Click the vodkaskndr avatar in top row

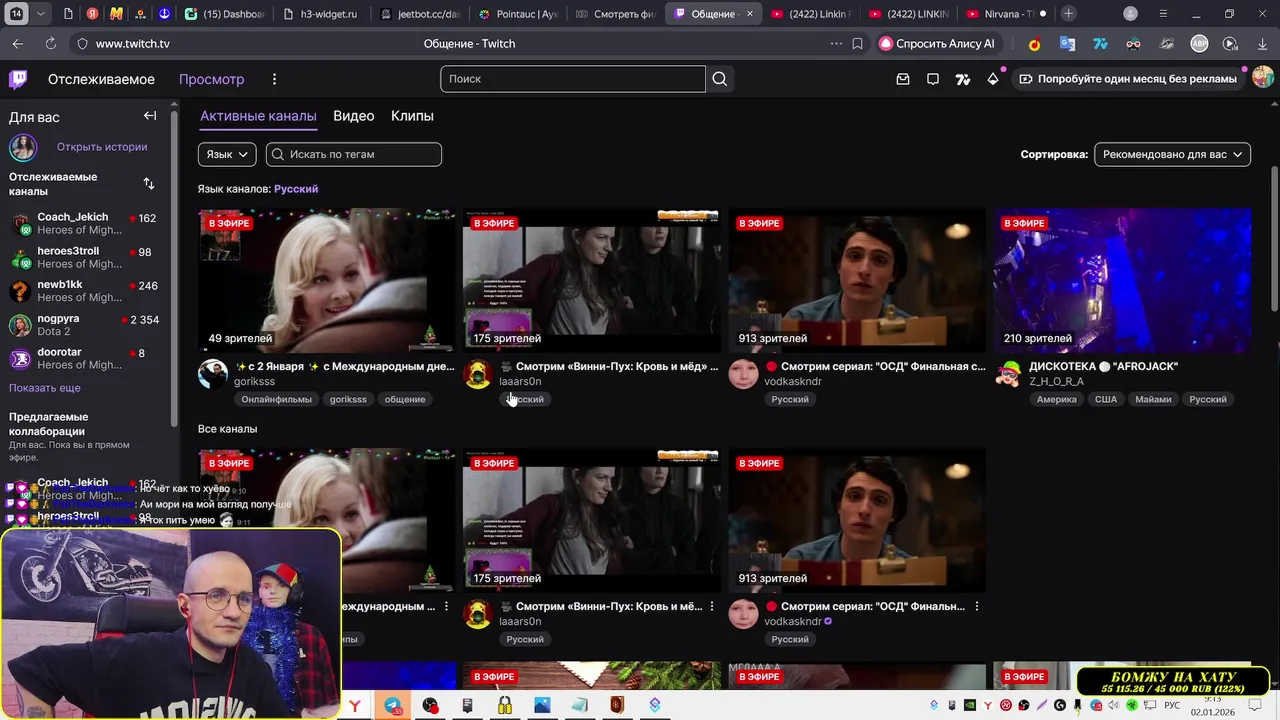743,375
